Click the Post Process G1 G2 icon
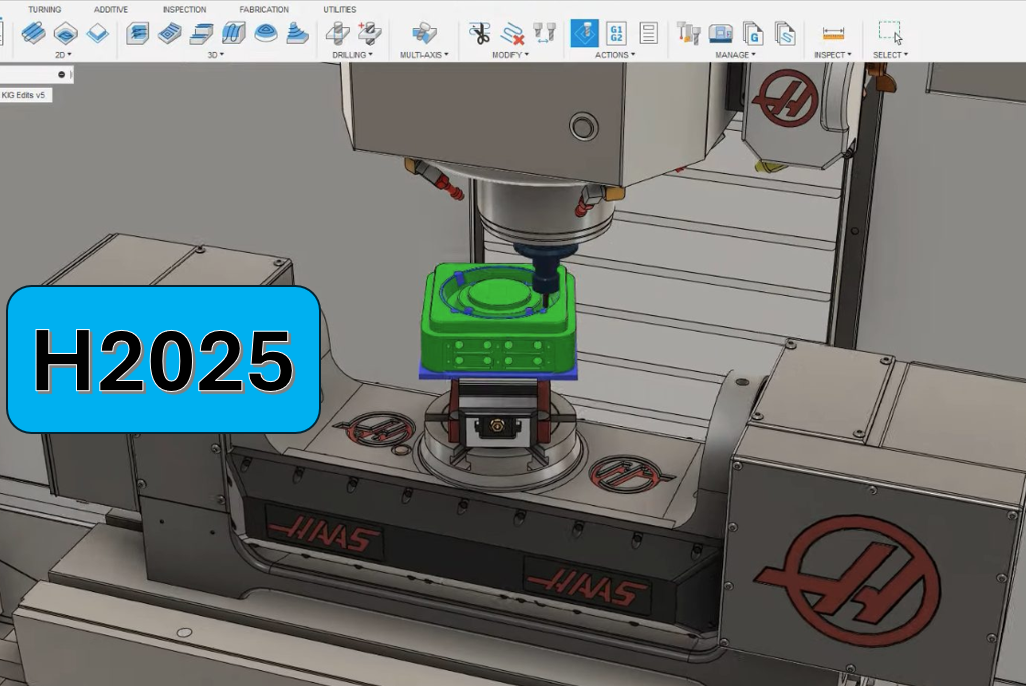This screenshot has height=686, width=1026. [x=617, y=33]
